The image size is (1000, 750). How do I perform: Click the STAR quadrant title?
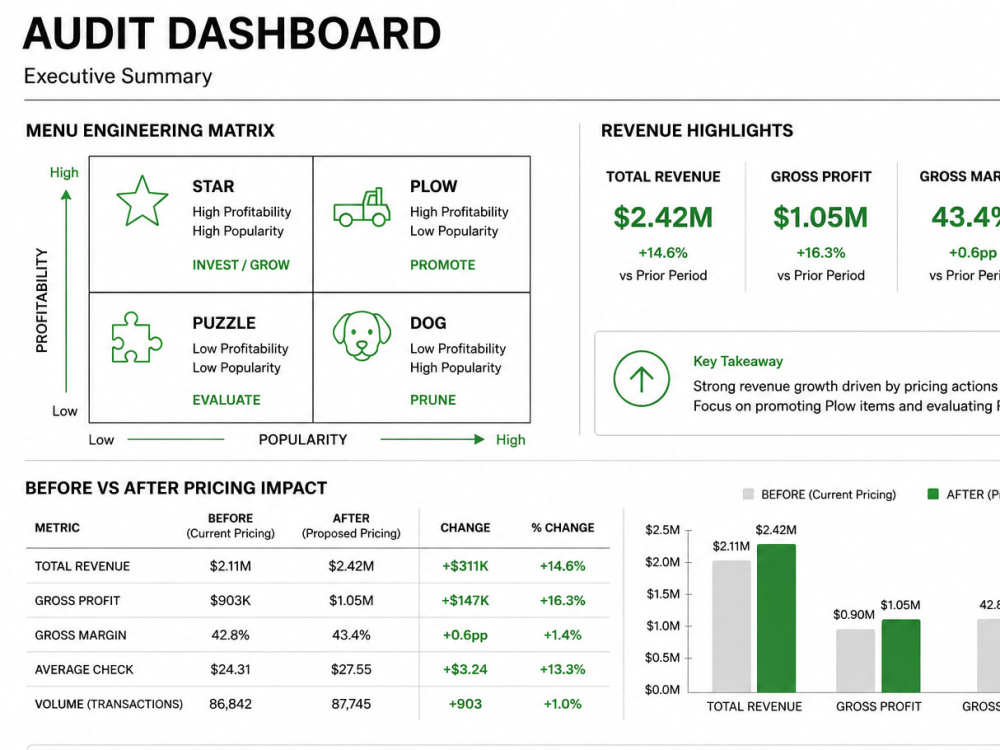[214, 186]
